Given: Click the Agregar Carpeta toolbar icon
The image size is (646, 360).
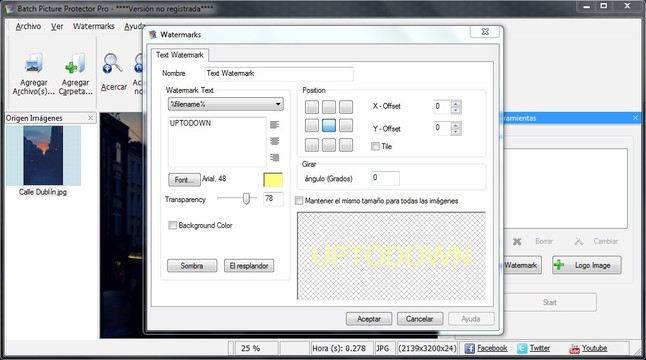Looking at the screenshot, I should click(x=75, y=64).
